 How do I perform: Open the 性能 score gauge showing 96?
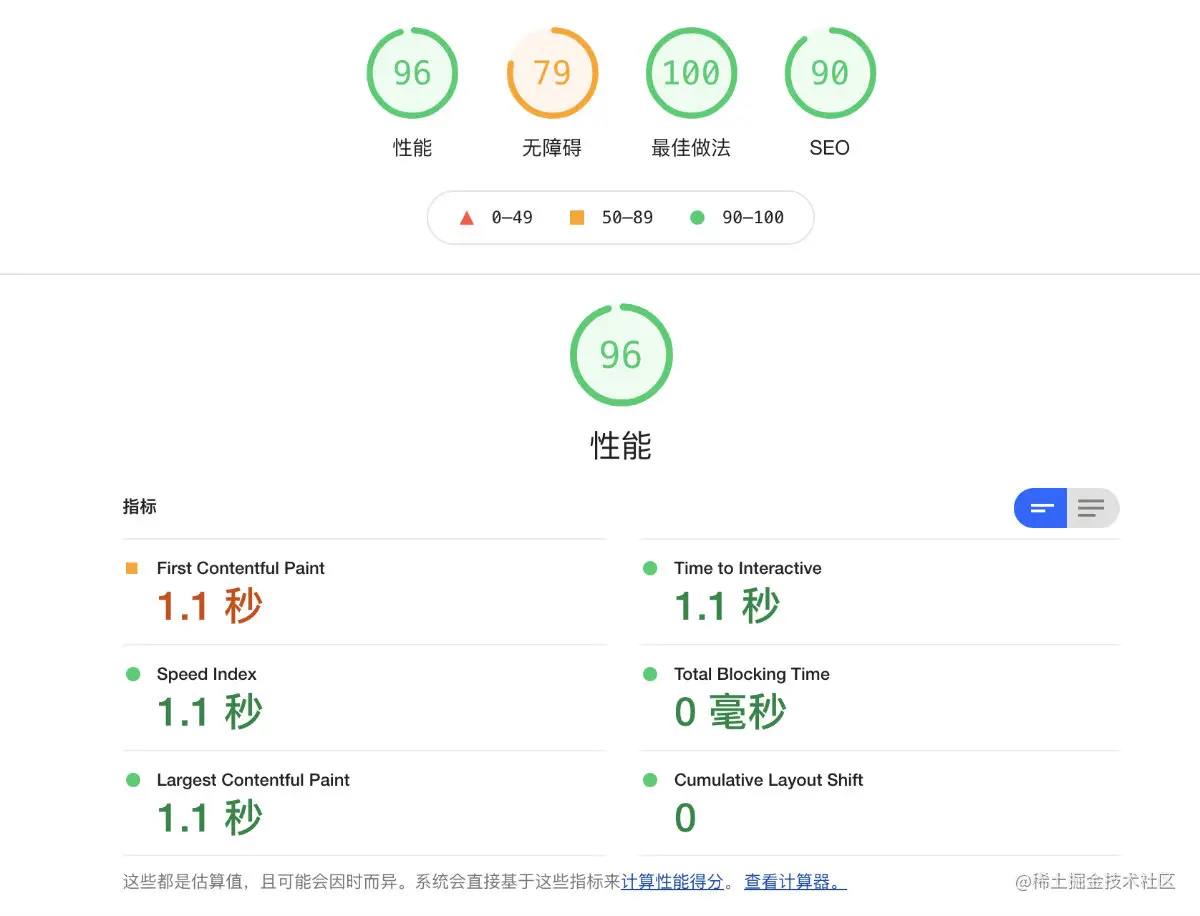pos(412,73)
